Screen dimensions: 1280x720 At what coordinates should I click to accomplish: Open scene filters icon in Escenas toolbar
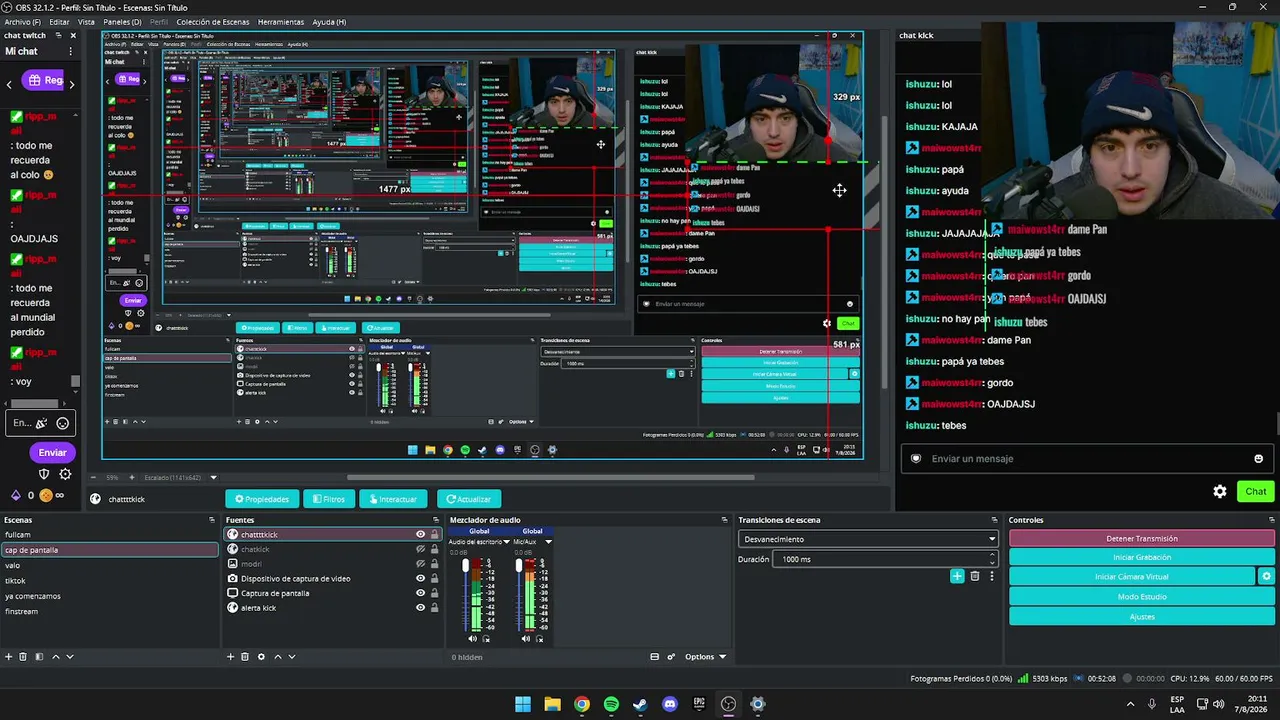(39, 657)
